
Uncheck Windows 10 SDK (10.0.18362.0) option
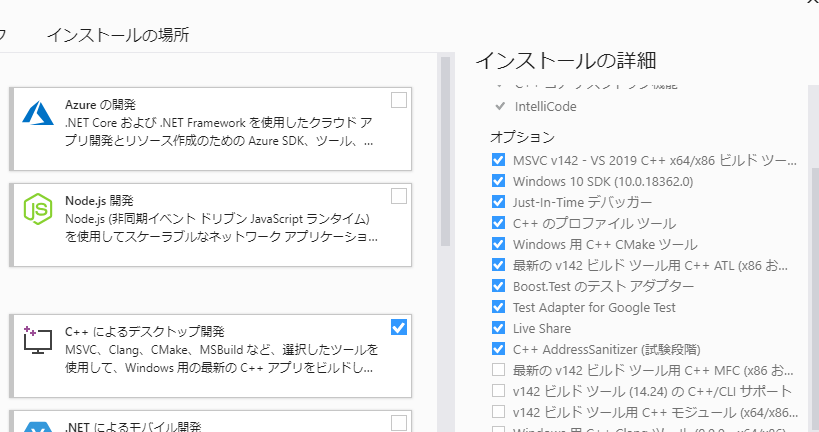[498, 181]
